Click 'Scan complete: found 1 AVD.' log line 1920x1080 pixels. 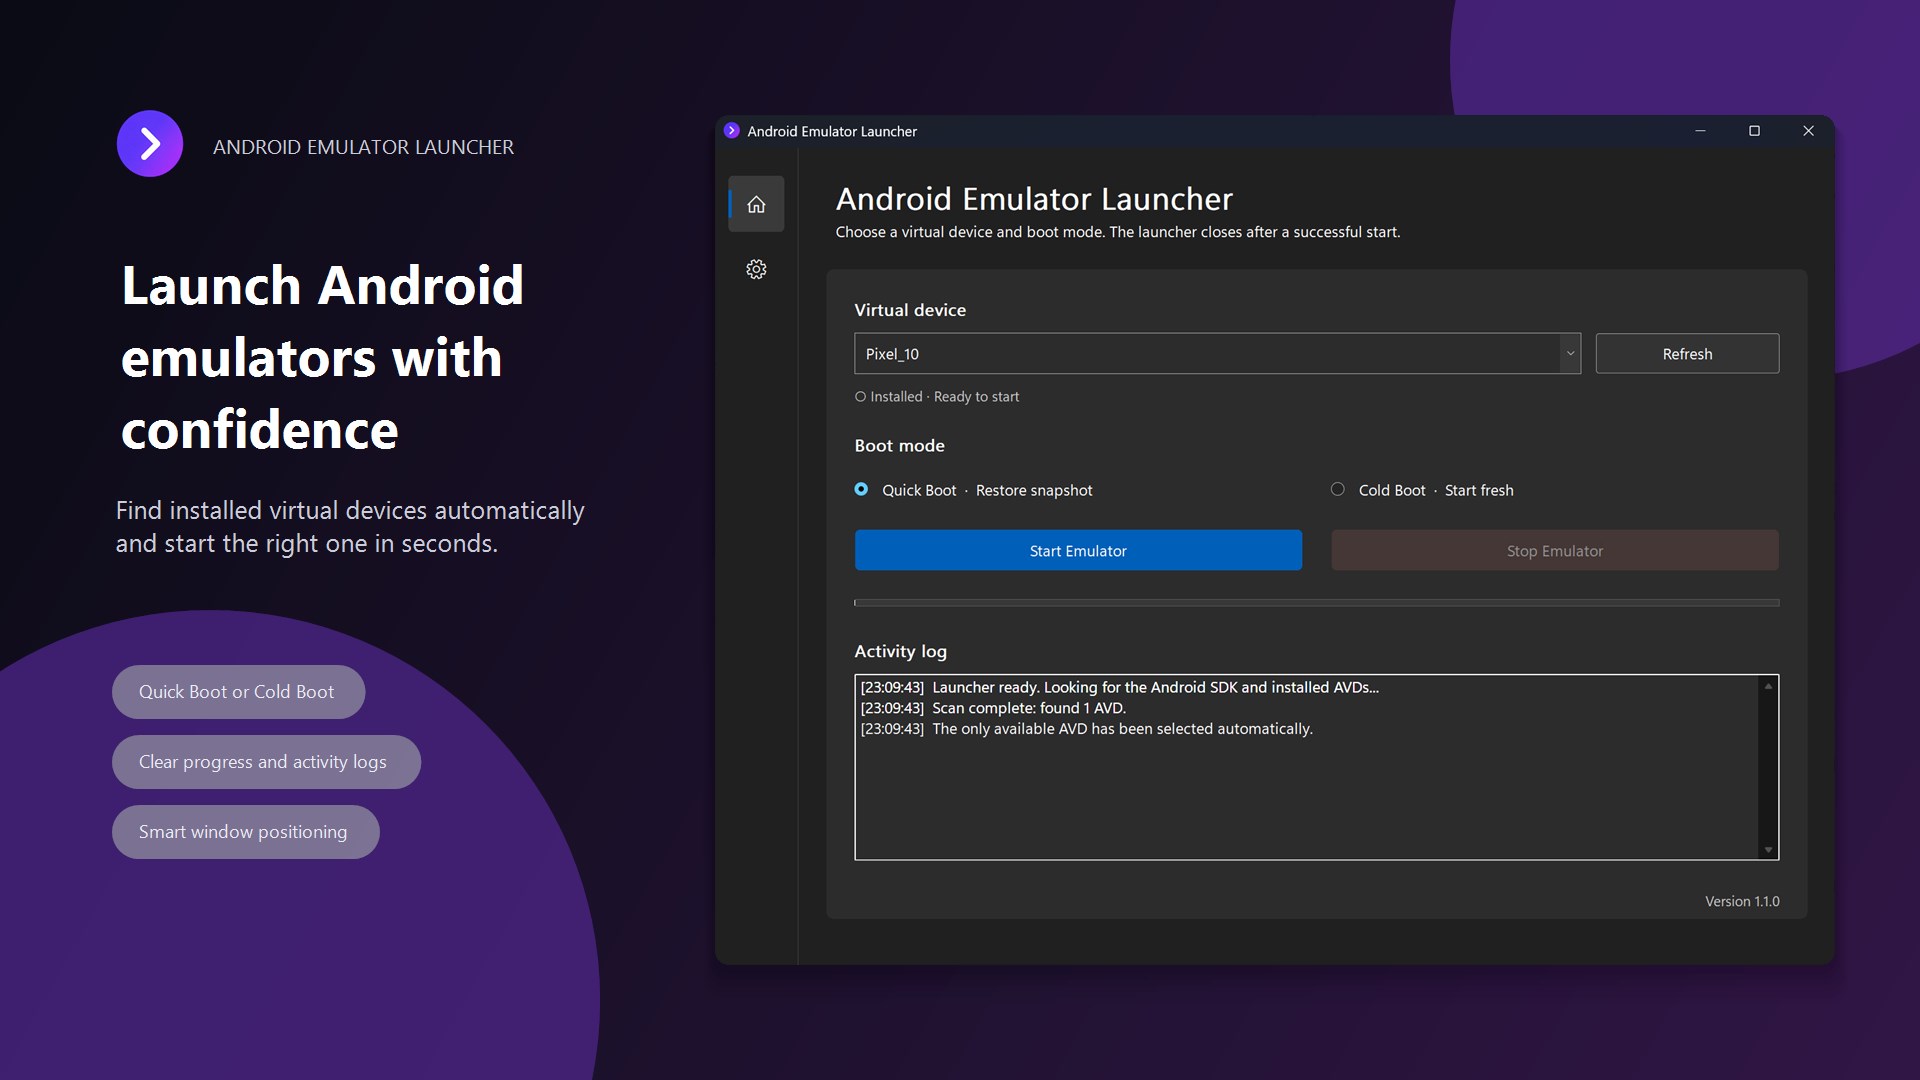coord(993,708)
